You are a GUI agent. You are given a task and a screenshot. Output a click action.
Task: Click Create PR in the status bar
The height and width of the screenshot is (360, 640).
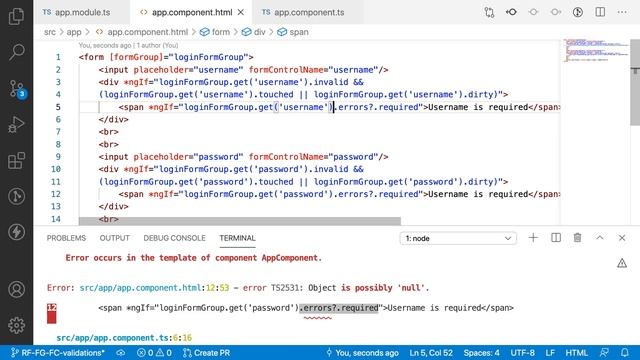[207, 353]
